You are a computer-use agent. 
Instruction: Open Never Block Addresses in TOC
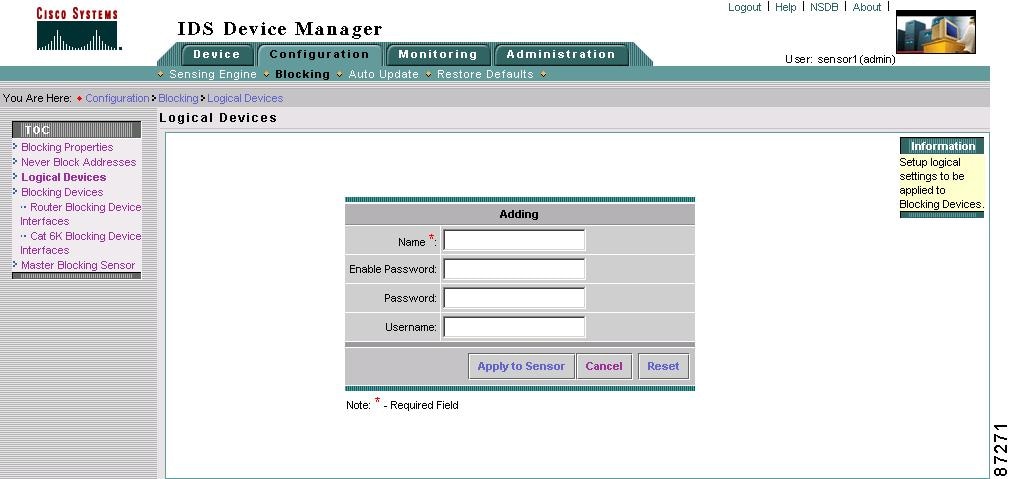click(79, 162)
